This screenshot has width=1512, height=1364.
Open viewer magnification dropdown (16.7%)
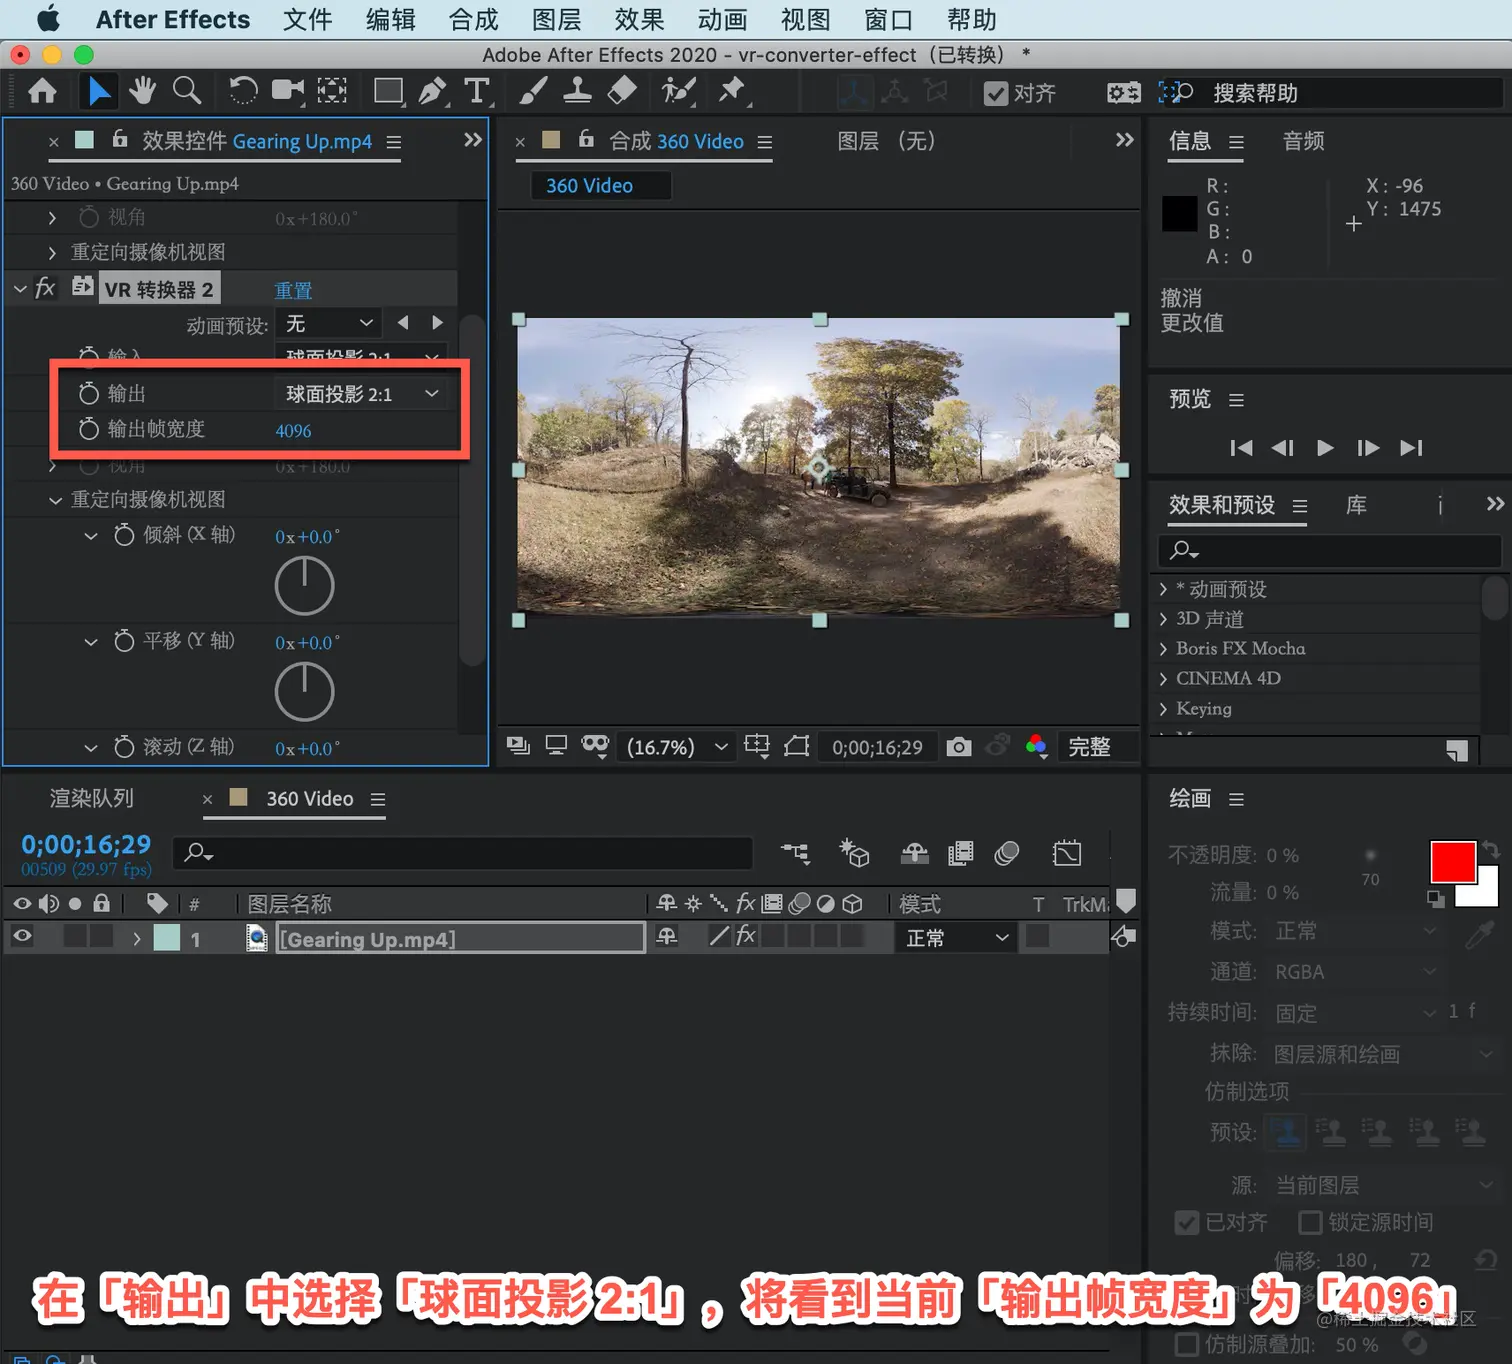[x=677, y=747]
